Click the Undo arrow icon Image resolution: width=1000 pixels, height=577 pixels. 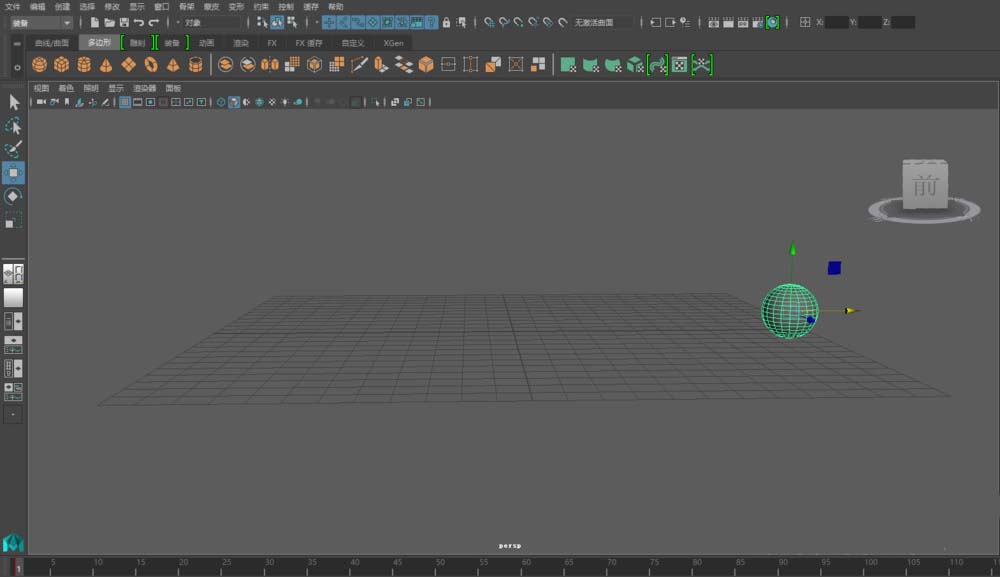click(139, 22)
